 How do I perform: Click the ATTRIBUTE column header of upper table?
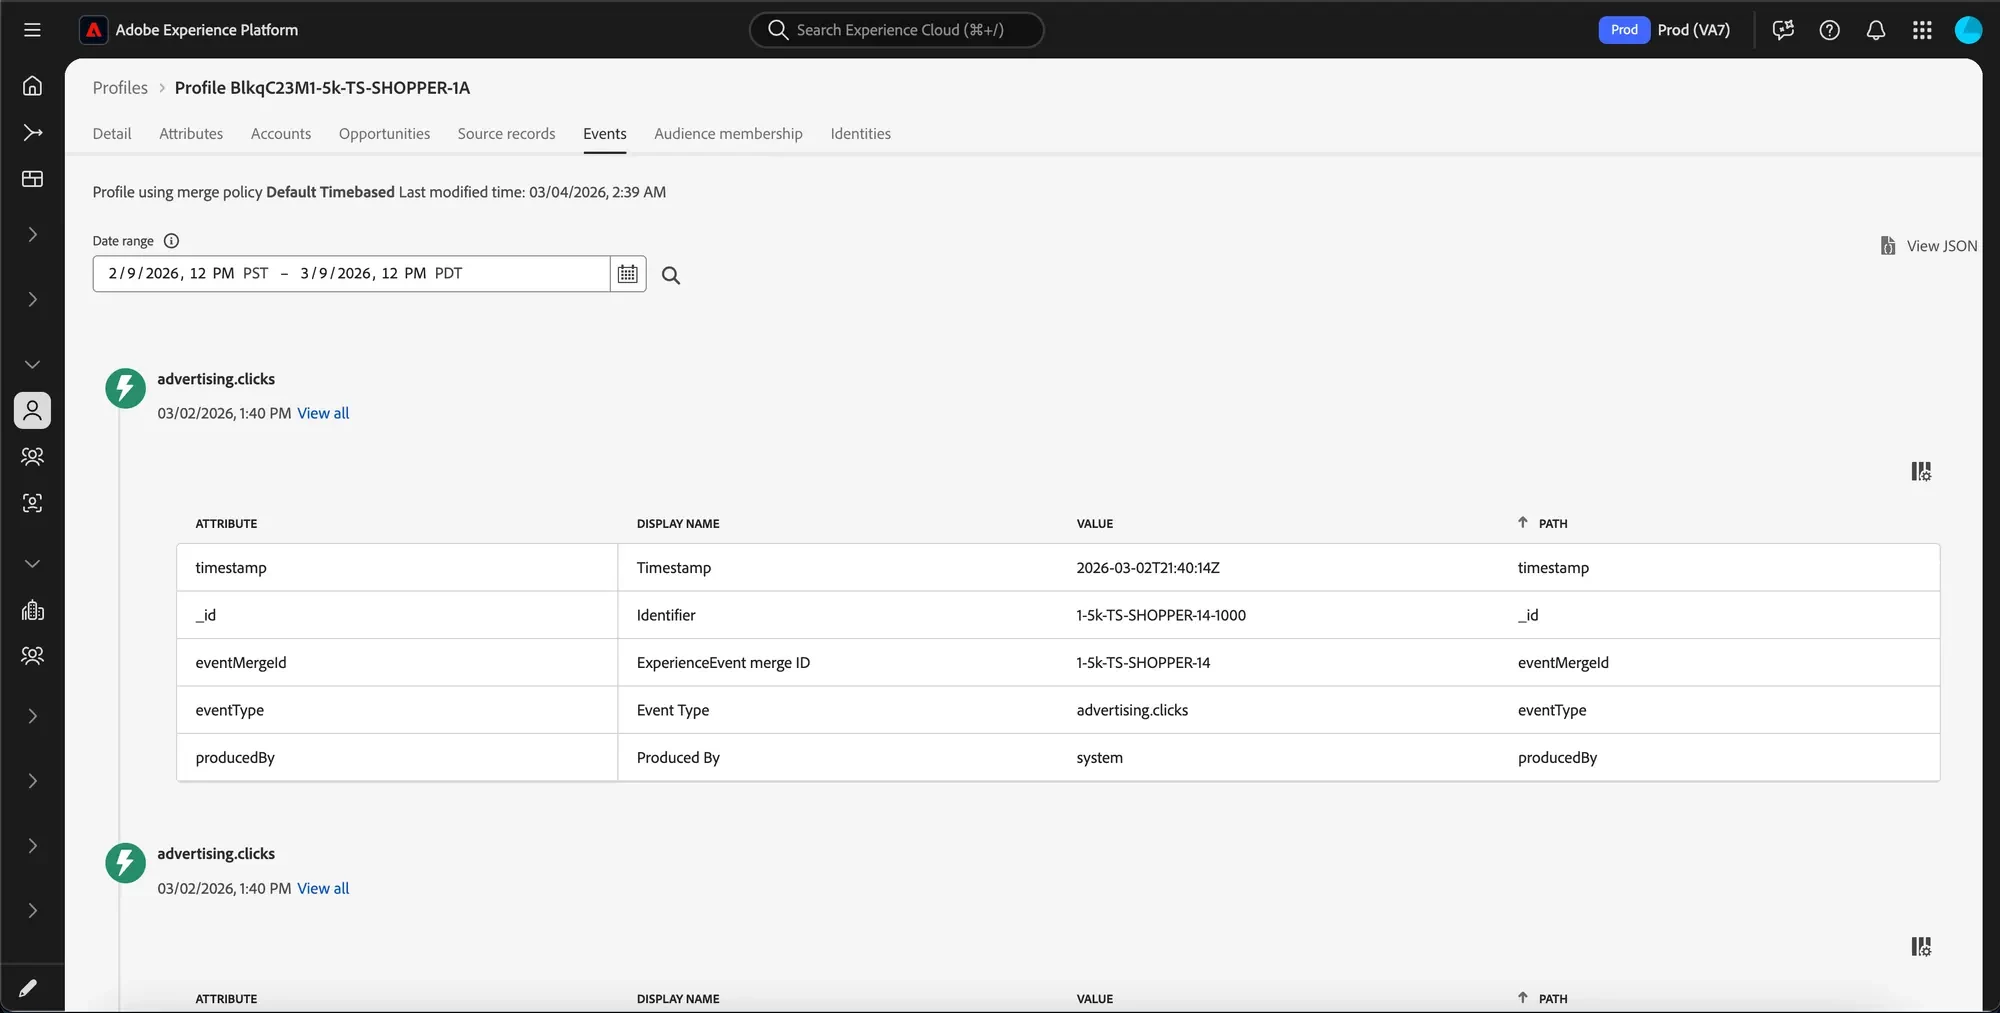pos(226,524)
